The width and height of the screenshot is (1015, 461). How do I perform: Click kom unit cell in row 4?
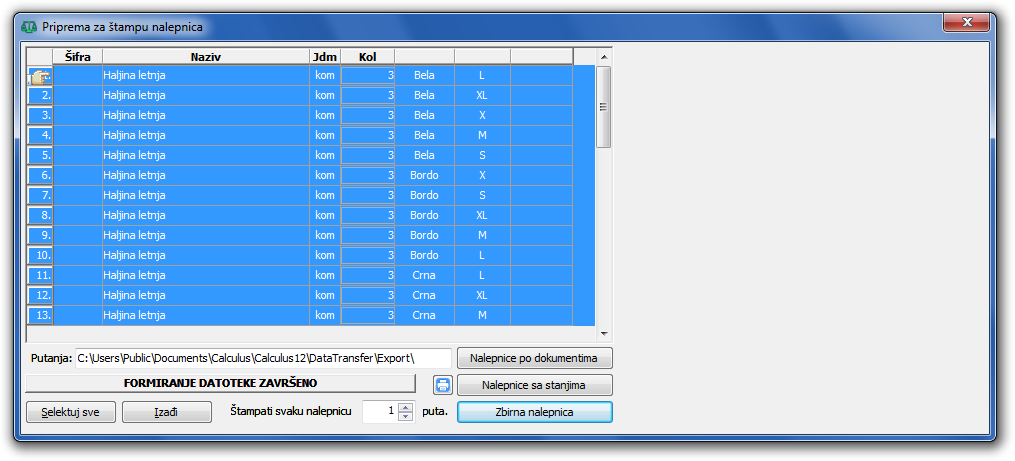[x=325, y=135]
